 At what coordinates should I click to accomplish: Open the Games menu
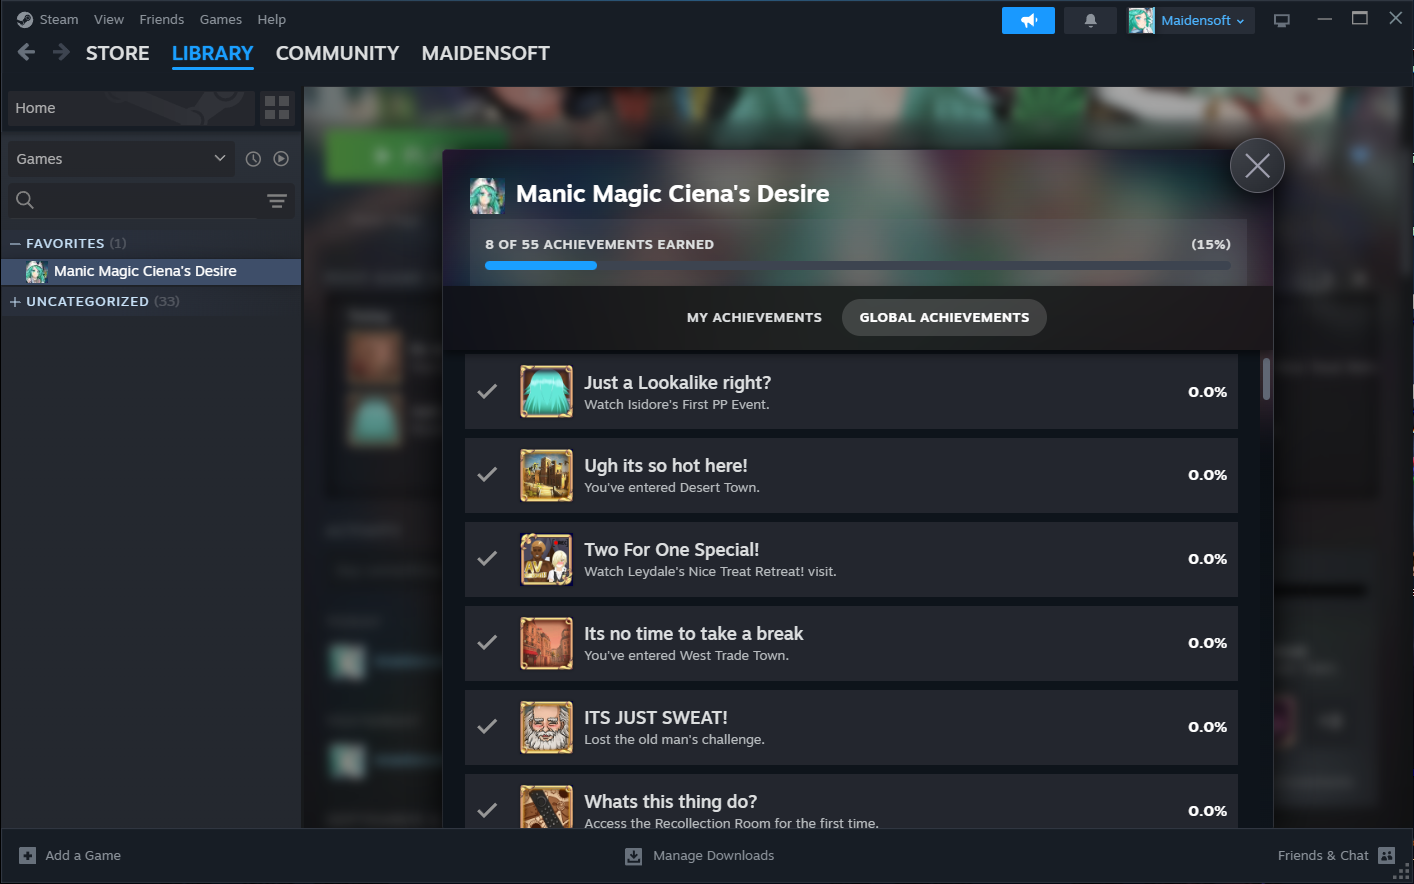pos(221,20)
